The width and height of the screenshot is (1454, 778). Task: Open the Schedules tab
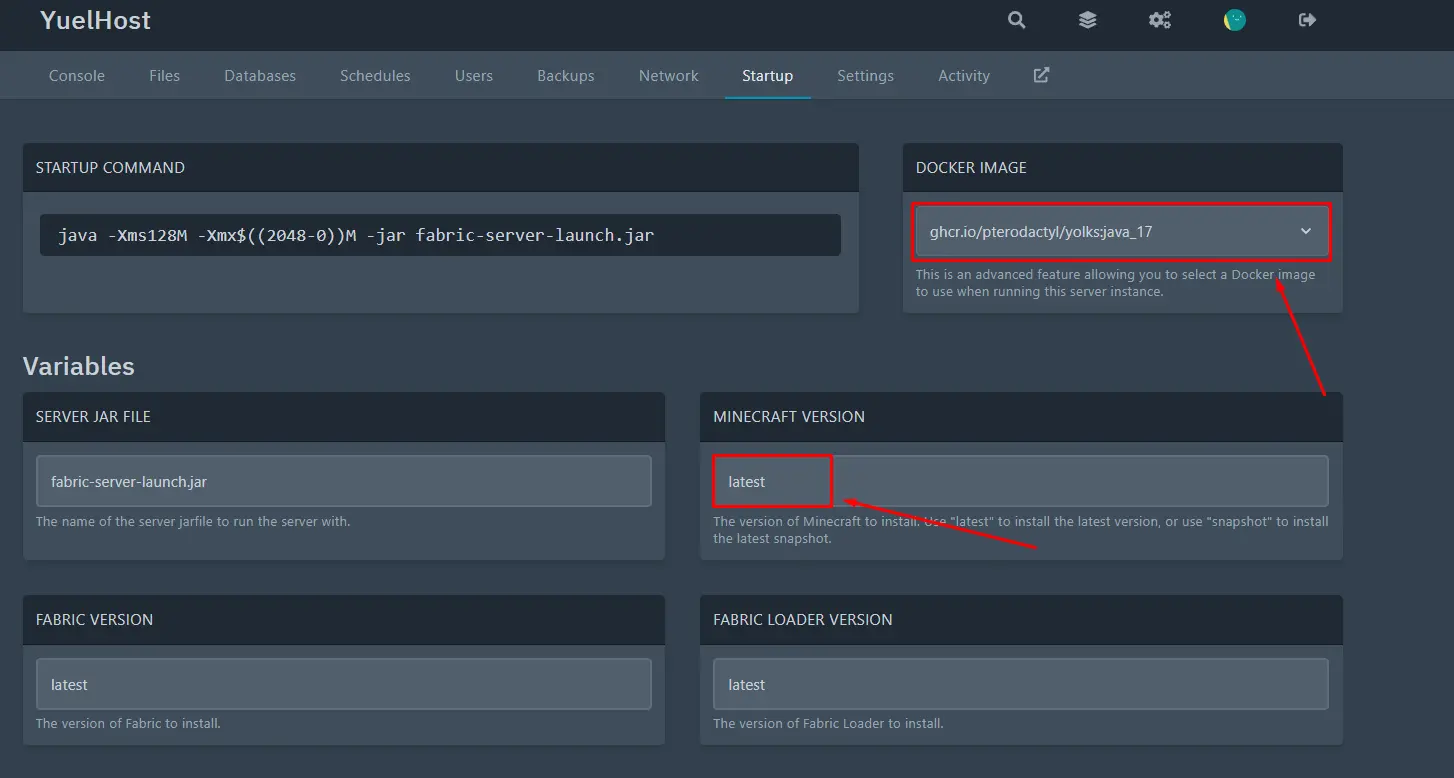(x=375, y=76)
